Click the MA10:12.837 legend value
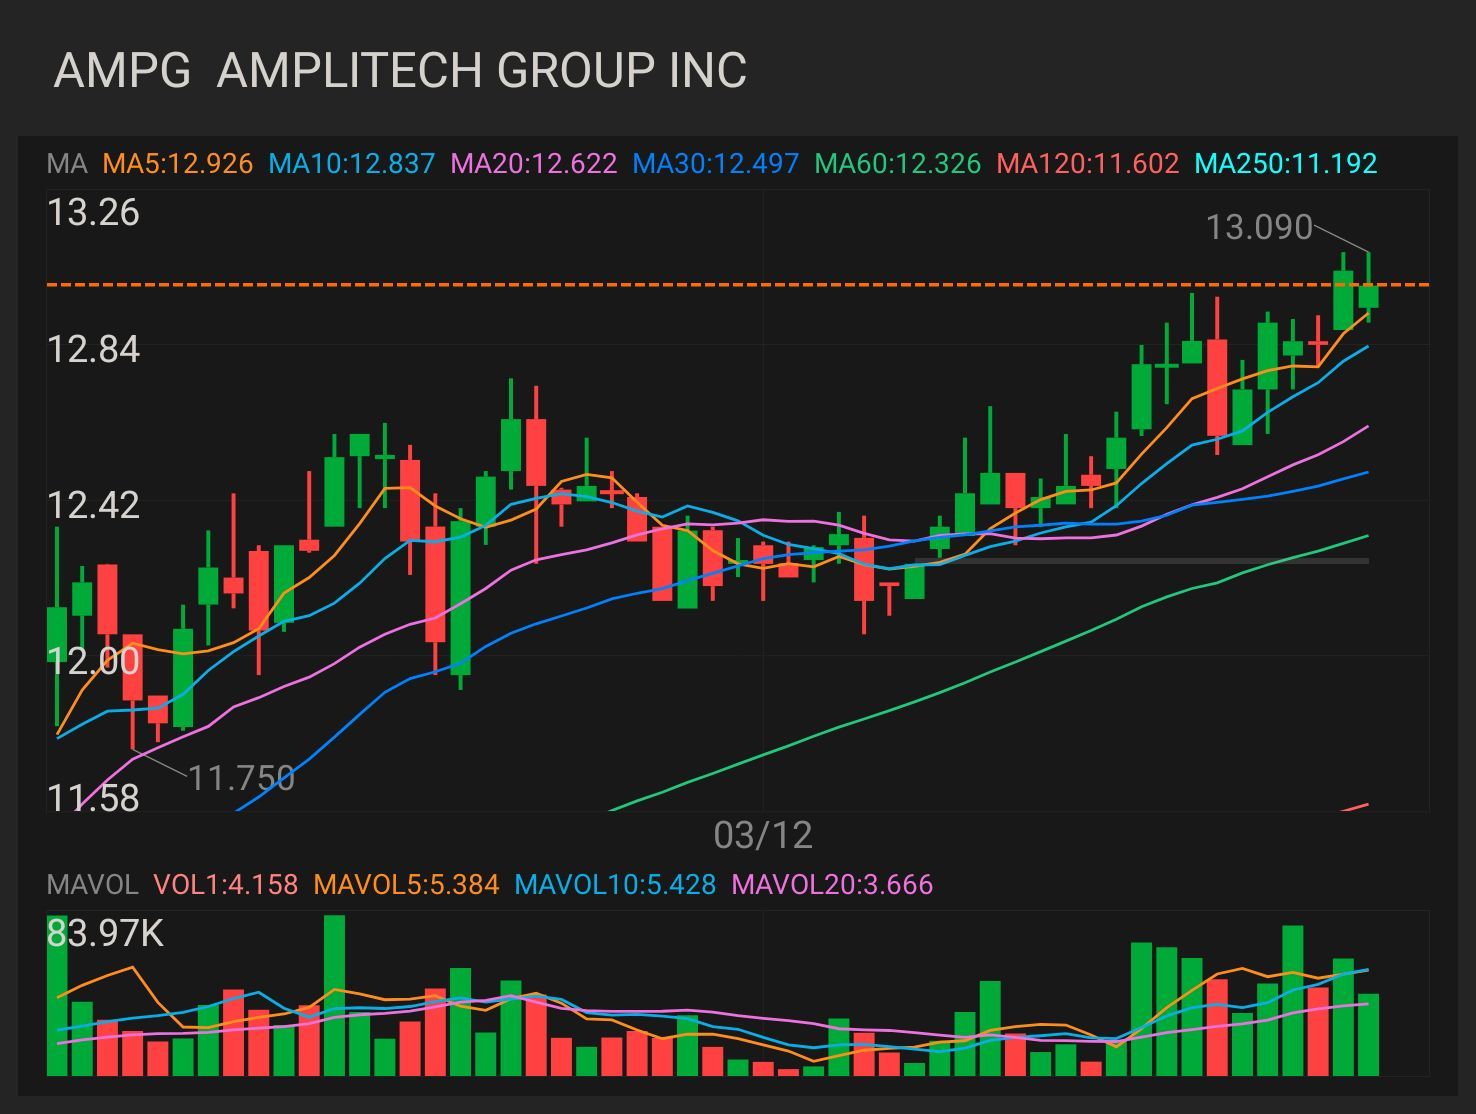Screen dimensions: 1476x1114 (352, 163)
